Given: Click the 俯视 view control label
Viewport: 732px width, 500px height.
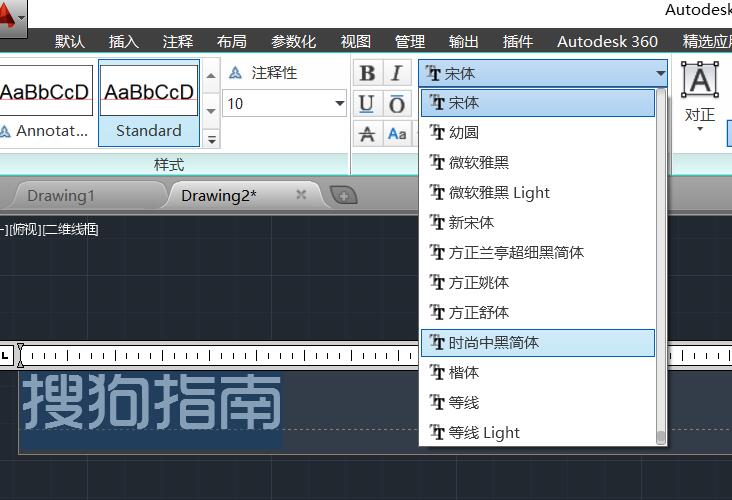Looking at the screenshot, I should tap(27, 229).
